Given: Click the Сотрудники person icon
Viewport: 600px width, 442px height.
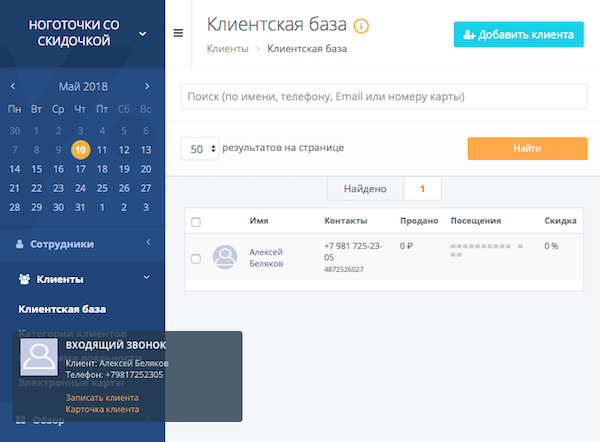Looking at the screenshot, I should pyautogui.click(x=20, y=244).
